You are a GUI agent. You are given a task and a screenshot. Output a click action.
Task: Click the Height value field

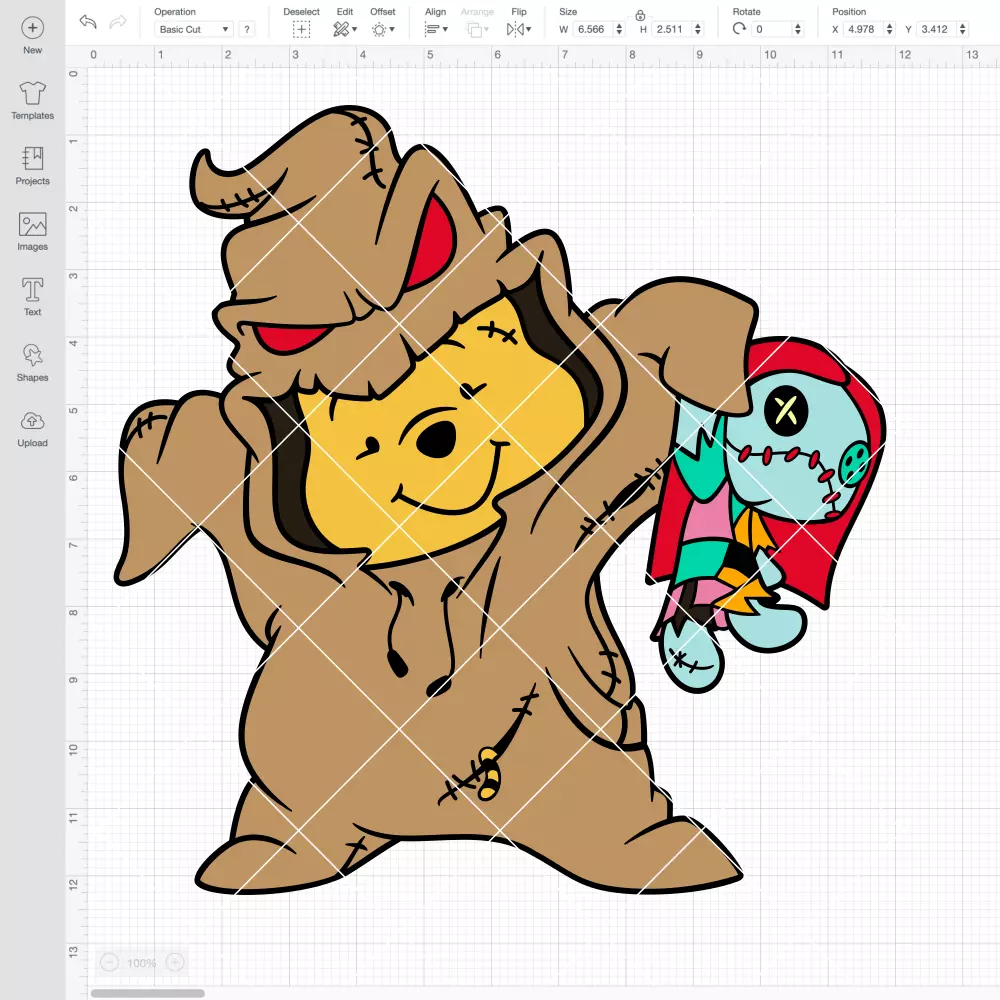point(672,29)
